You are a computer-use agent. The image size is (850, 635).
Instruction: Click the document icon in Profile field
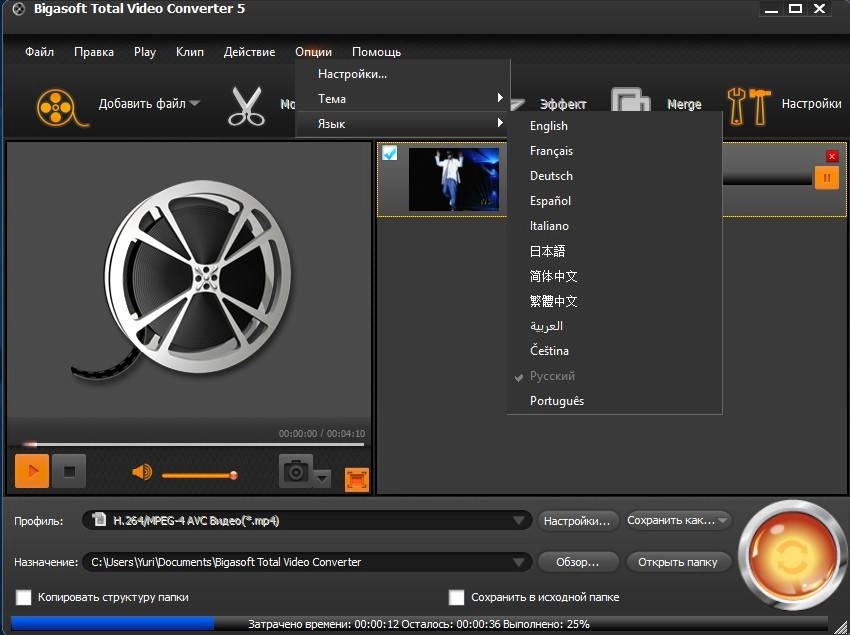pos(99,519)
